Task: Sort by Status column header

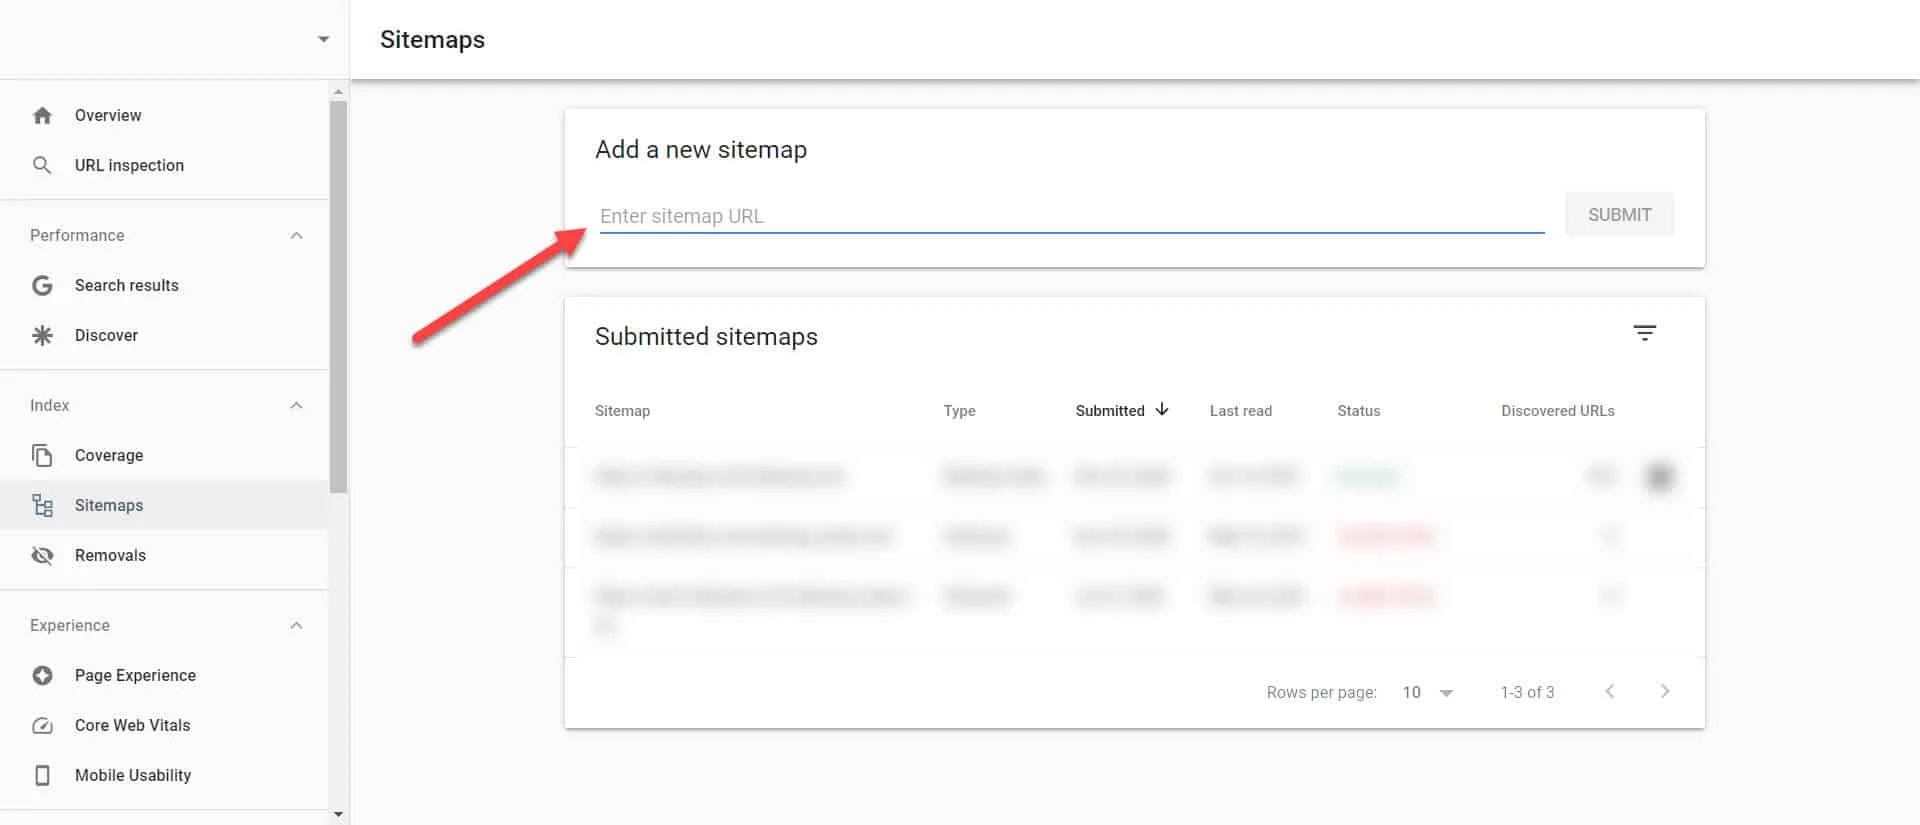Action: point(1358,411)
